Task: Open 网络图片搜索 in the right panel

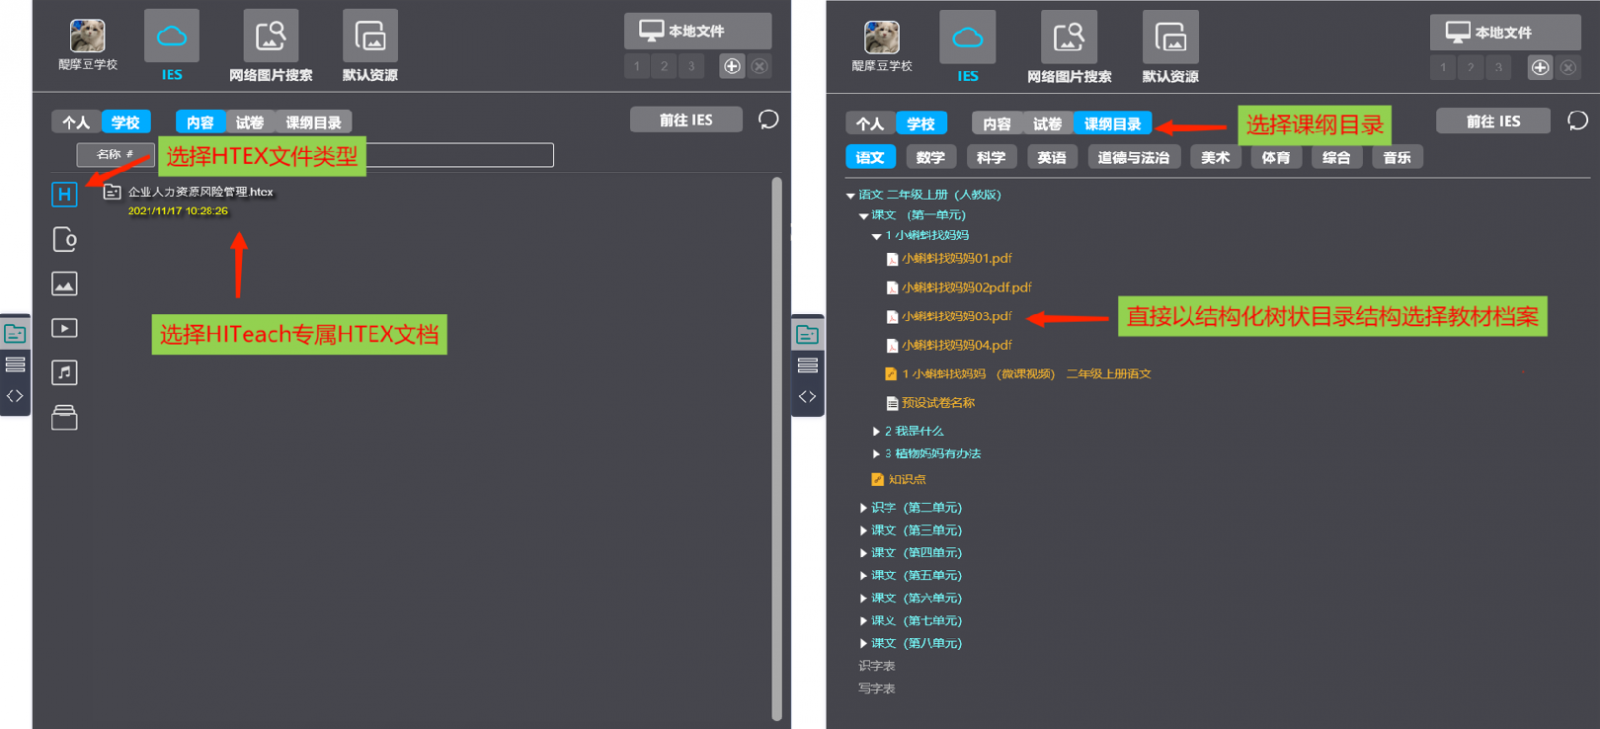Action: click(x=1069, y=48)
